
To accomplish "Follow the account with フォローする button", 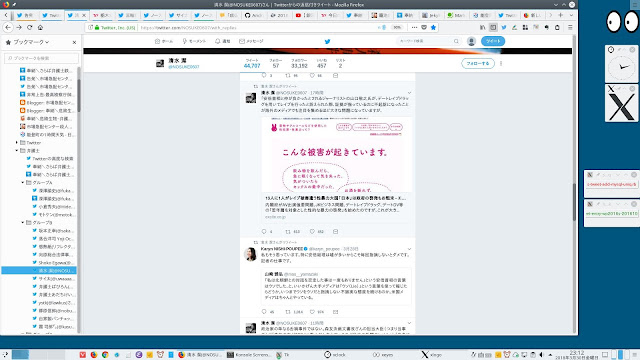I will point(478,64).
